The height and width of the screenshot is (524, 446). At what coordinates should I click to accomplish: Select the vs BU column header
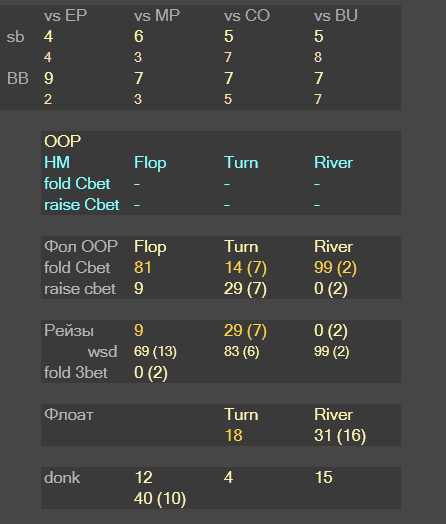click(x=336, y=16)
